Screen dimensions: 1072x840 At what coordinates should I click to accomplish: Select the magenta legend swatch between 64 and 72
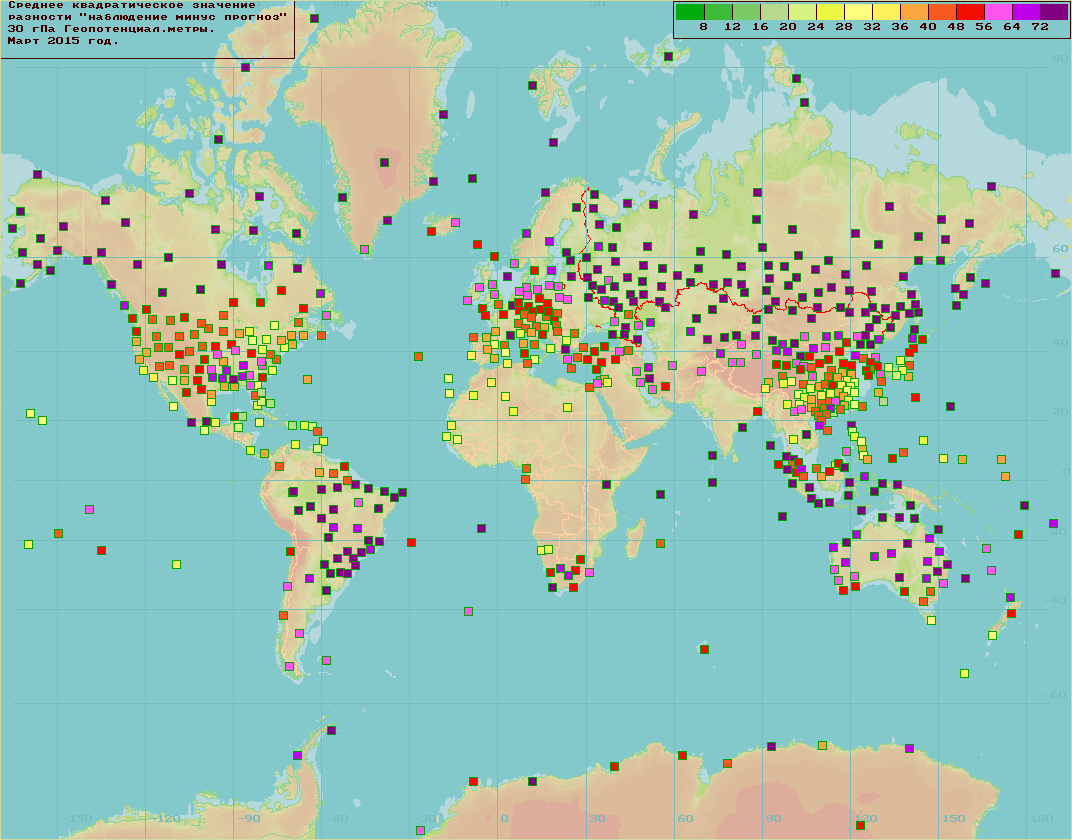coord(1026,11)
